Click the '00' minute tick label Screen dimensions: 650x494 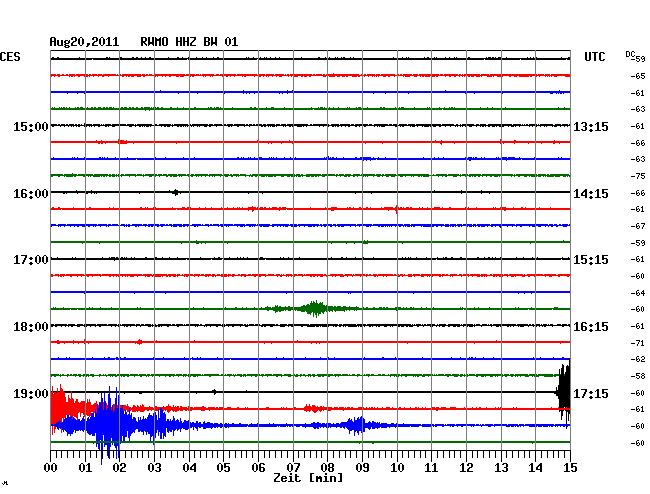coord(51,467)
